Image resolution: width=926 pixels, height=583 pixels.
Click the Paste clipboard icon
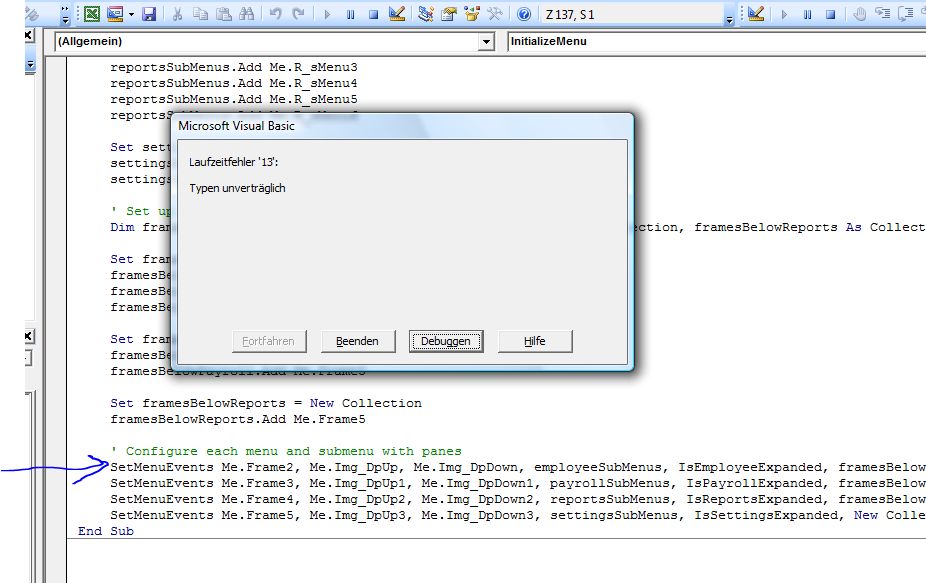coord(224,14)
